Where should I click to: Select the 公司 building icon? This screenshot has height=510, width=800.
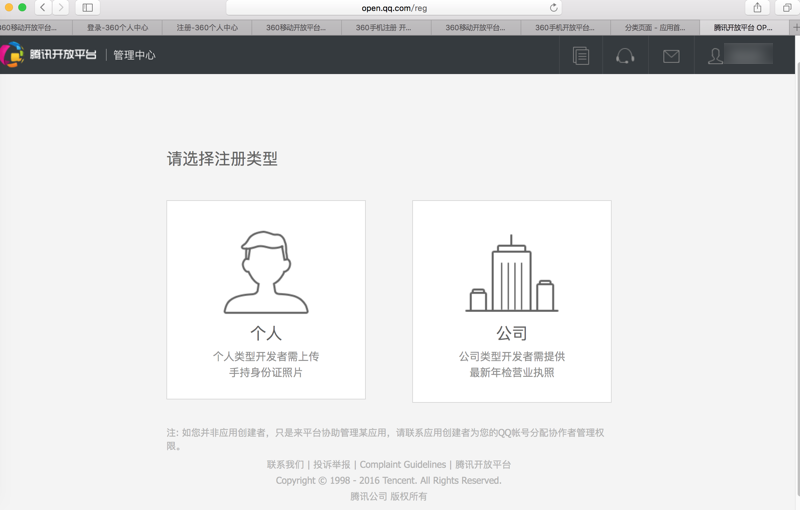pyautogui.click(x=512, y=273)
